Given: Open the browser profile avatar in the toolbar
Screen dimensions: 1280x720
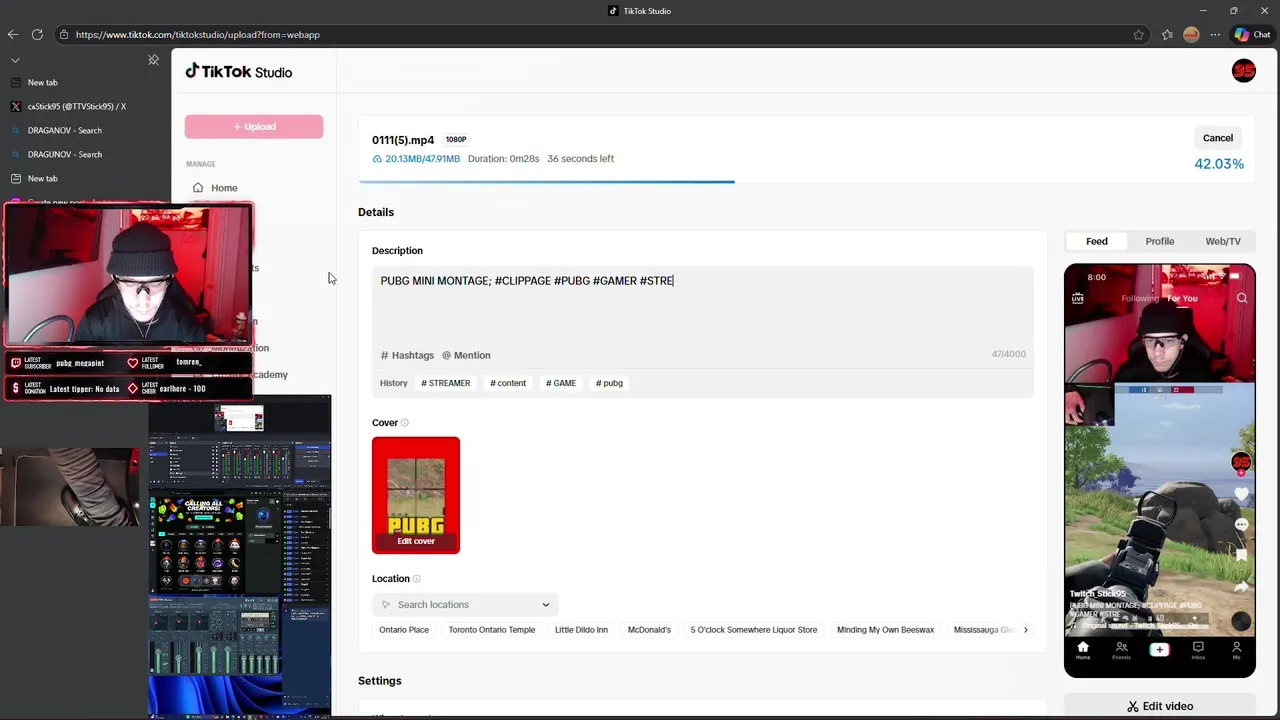Looking at the screenshot, I should point(1191,34).
